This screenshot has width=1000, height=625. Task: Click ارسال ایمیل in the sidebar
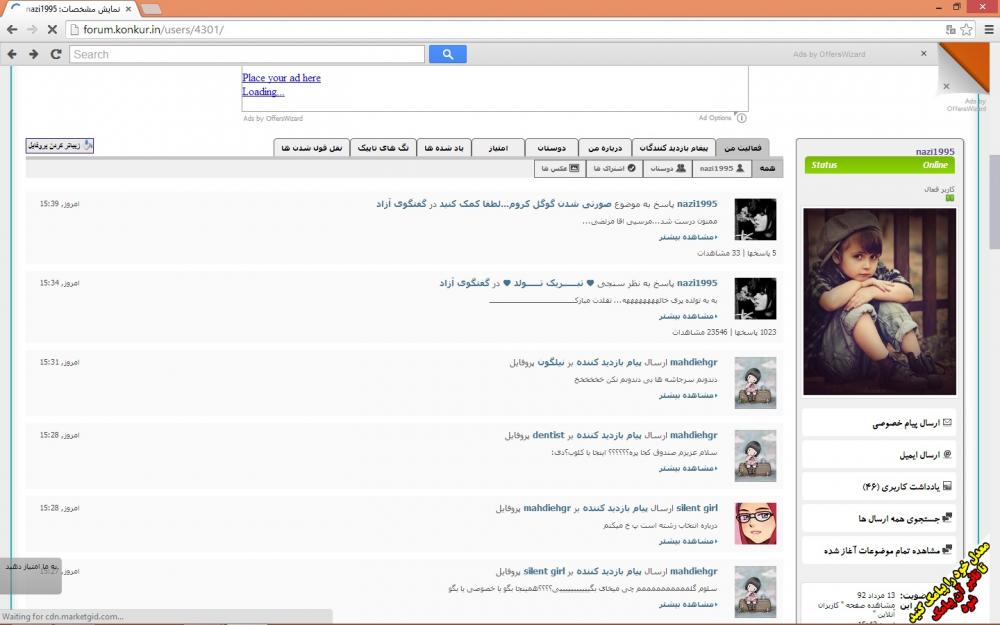pyautogui.click(x=920, y=455)
